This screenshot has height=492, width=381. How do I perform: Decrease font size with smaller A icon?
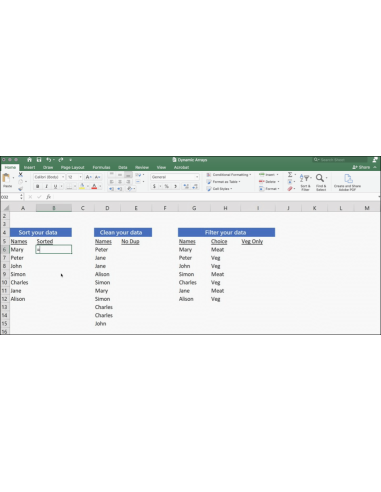[x=97, y=177]
